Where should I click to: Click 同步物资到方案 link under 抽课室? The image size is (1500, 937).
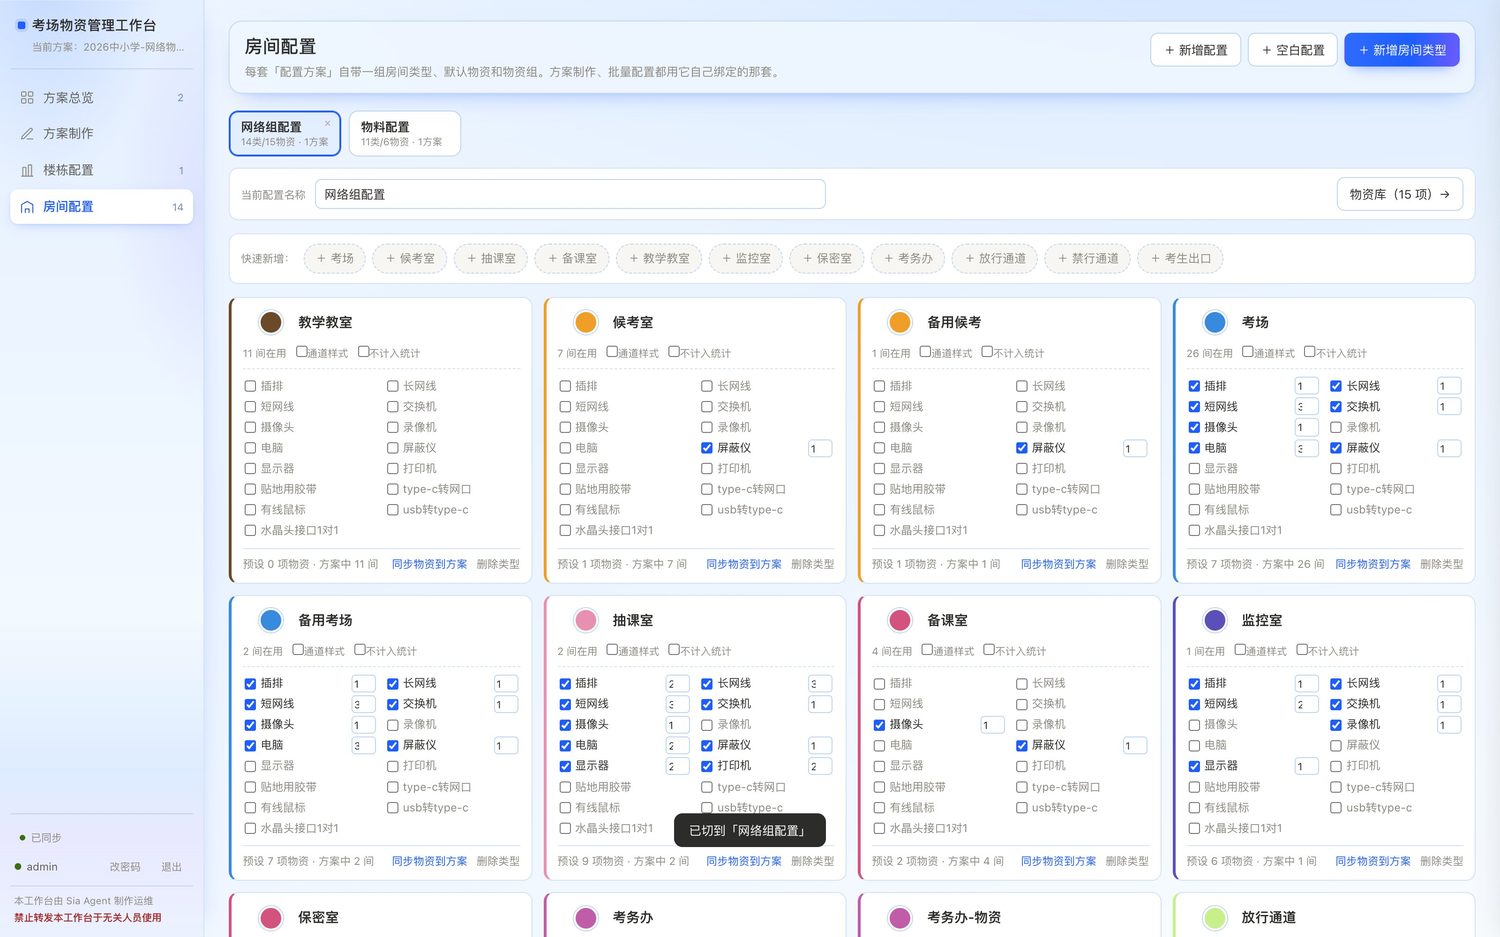pyautogui.click(x=744, y=861)
